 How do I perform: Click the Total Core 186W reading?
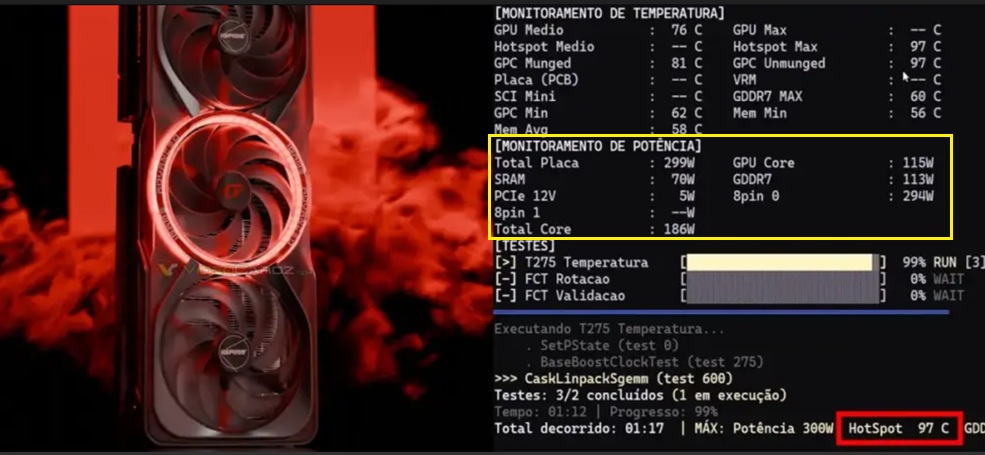pos(594,229)
